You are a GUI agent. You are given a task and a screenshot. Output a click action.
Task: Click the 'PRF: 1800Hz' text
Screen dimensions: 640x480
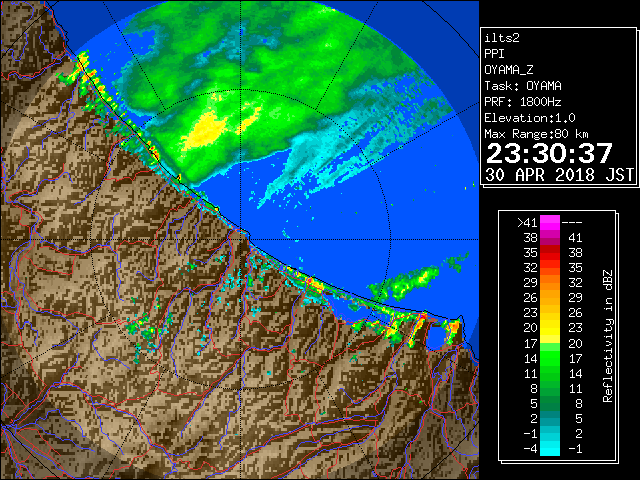point(523,102)
